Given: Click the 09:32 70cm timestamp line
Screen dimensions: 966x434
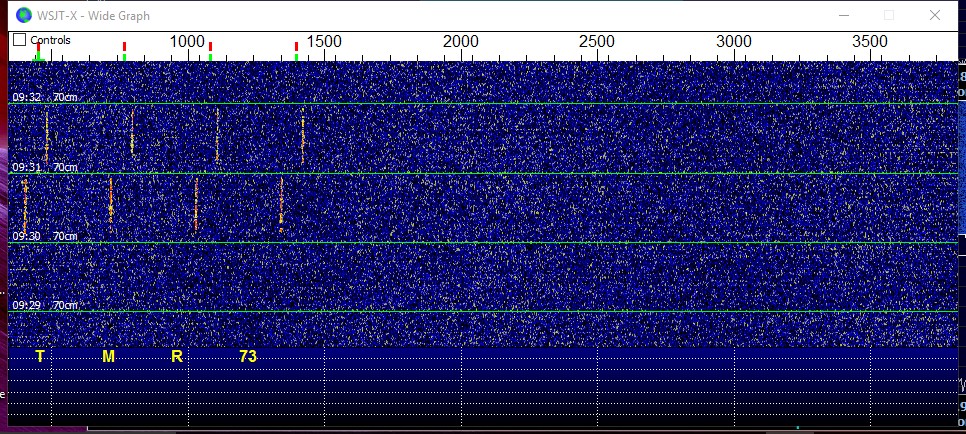Looking at the screenshot, I should click(44, 98).
